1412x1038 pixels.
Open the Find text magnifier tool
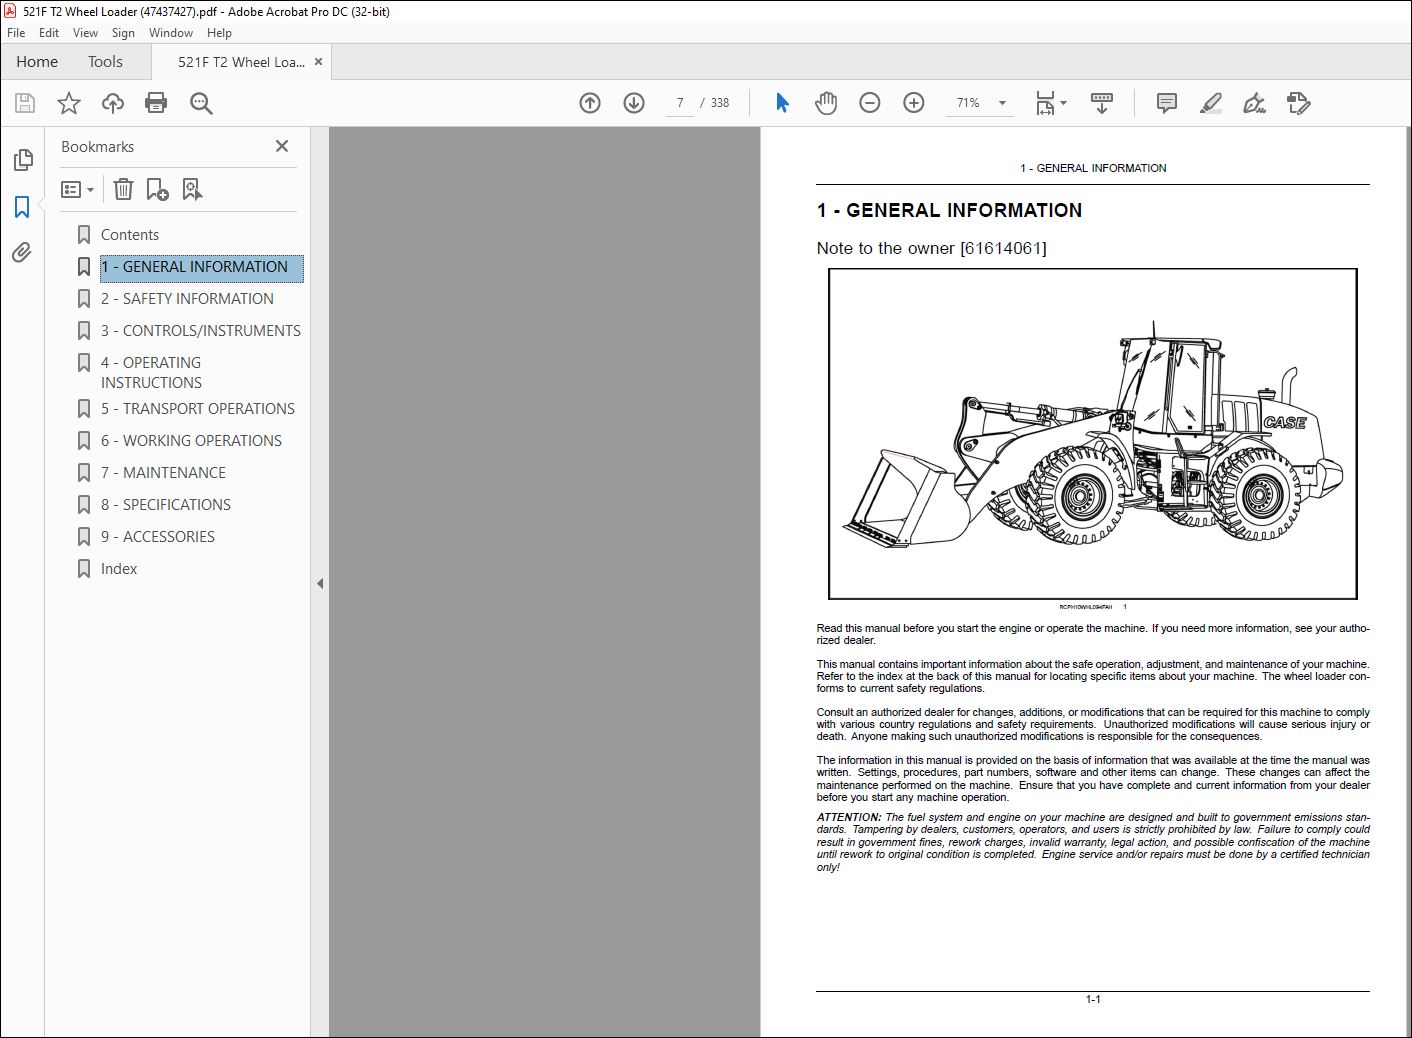(x=201, y=103)
